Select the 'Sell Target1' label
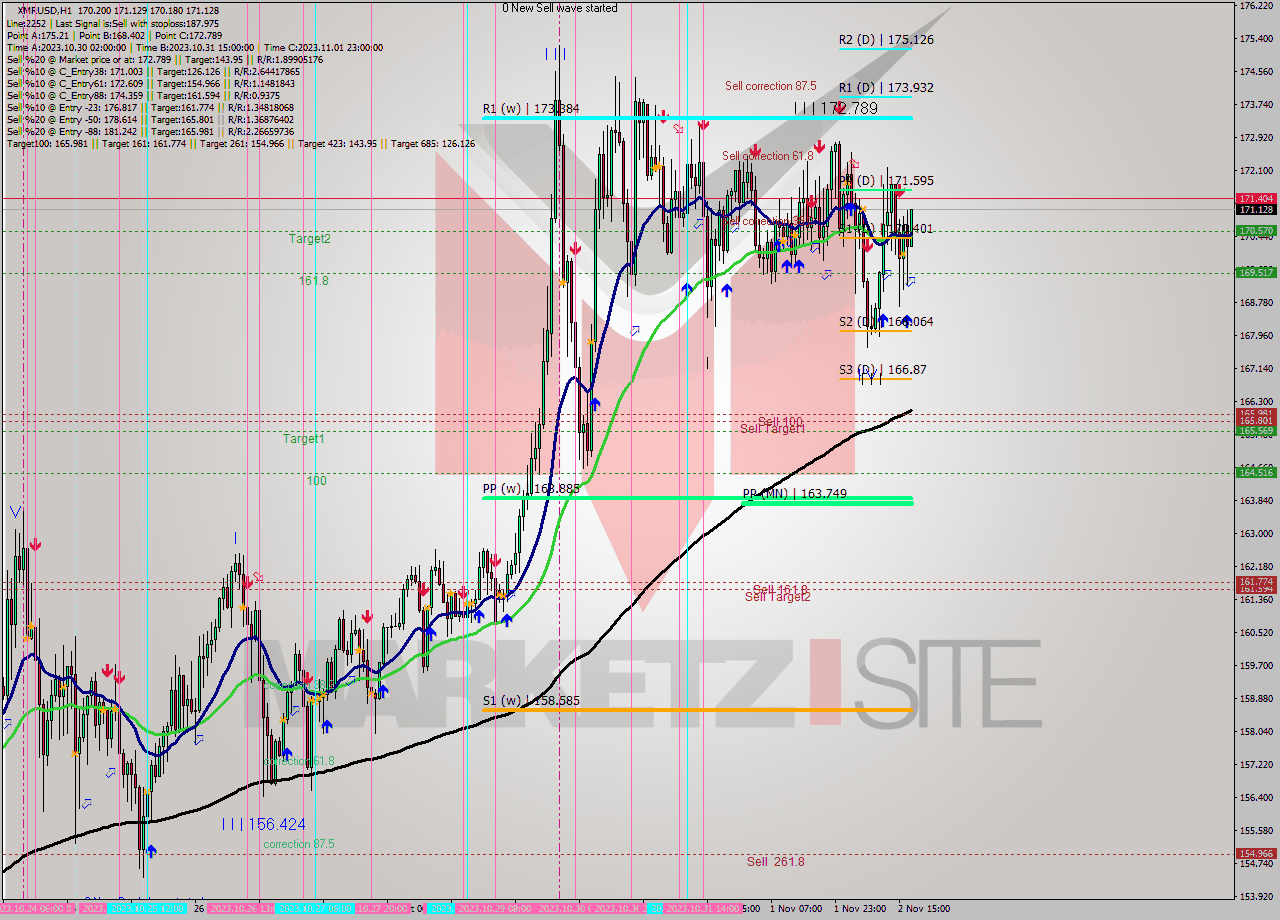The height and width of the screenshot is (920, 1280). (x=772, y=429)
